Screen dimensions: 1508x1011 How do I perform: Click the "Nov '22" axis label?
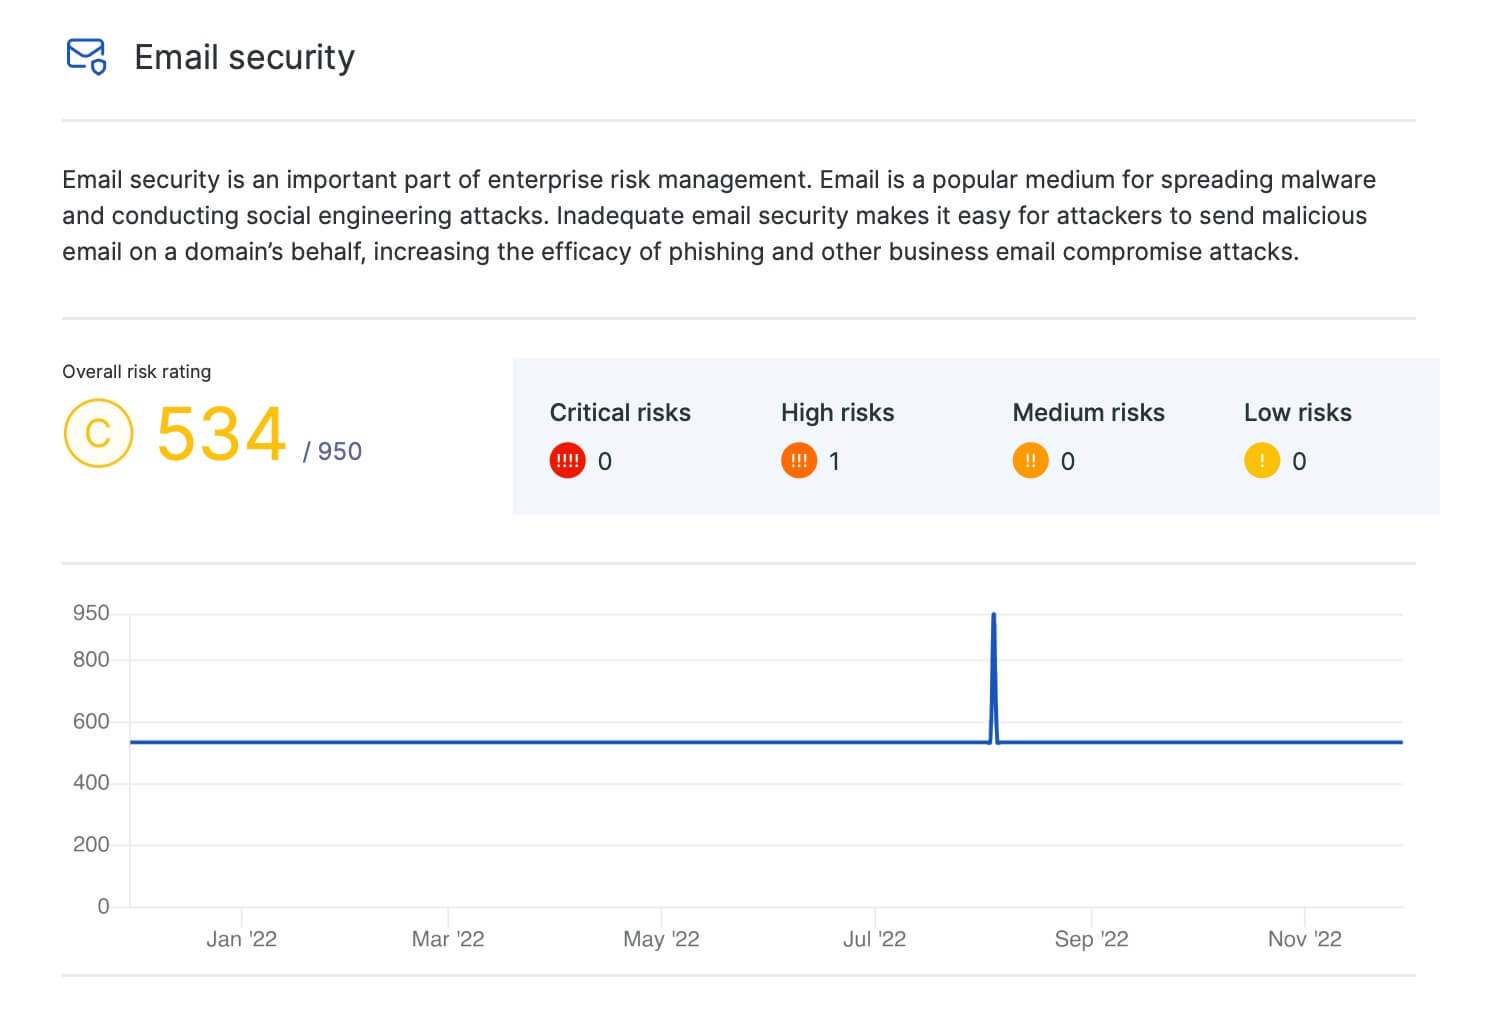pos(1305,939)
